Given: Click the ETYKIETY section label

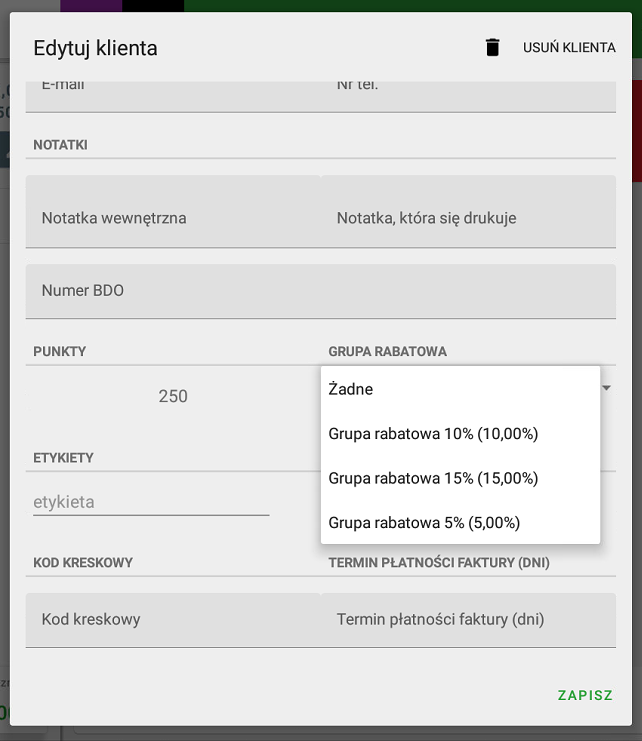Looking at the screenshot, I should pyautogui.click(x=63, y=458).
